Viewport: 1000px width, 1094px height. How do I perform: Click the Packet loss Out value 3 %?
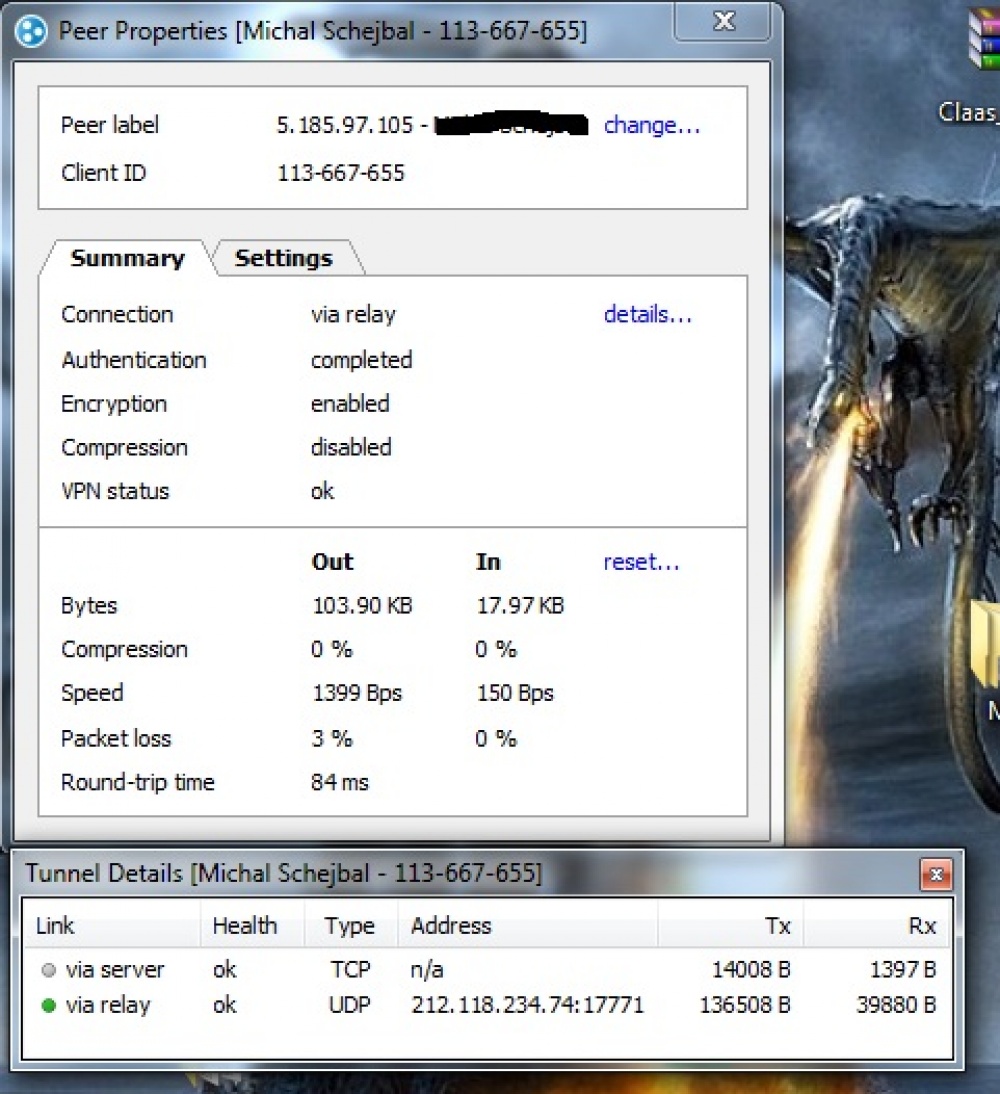click(332, 739)
